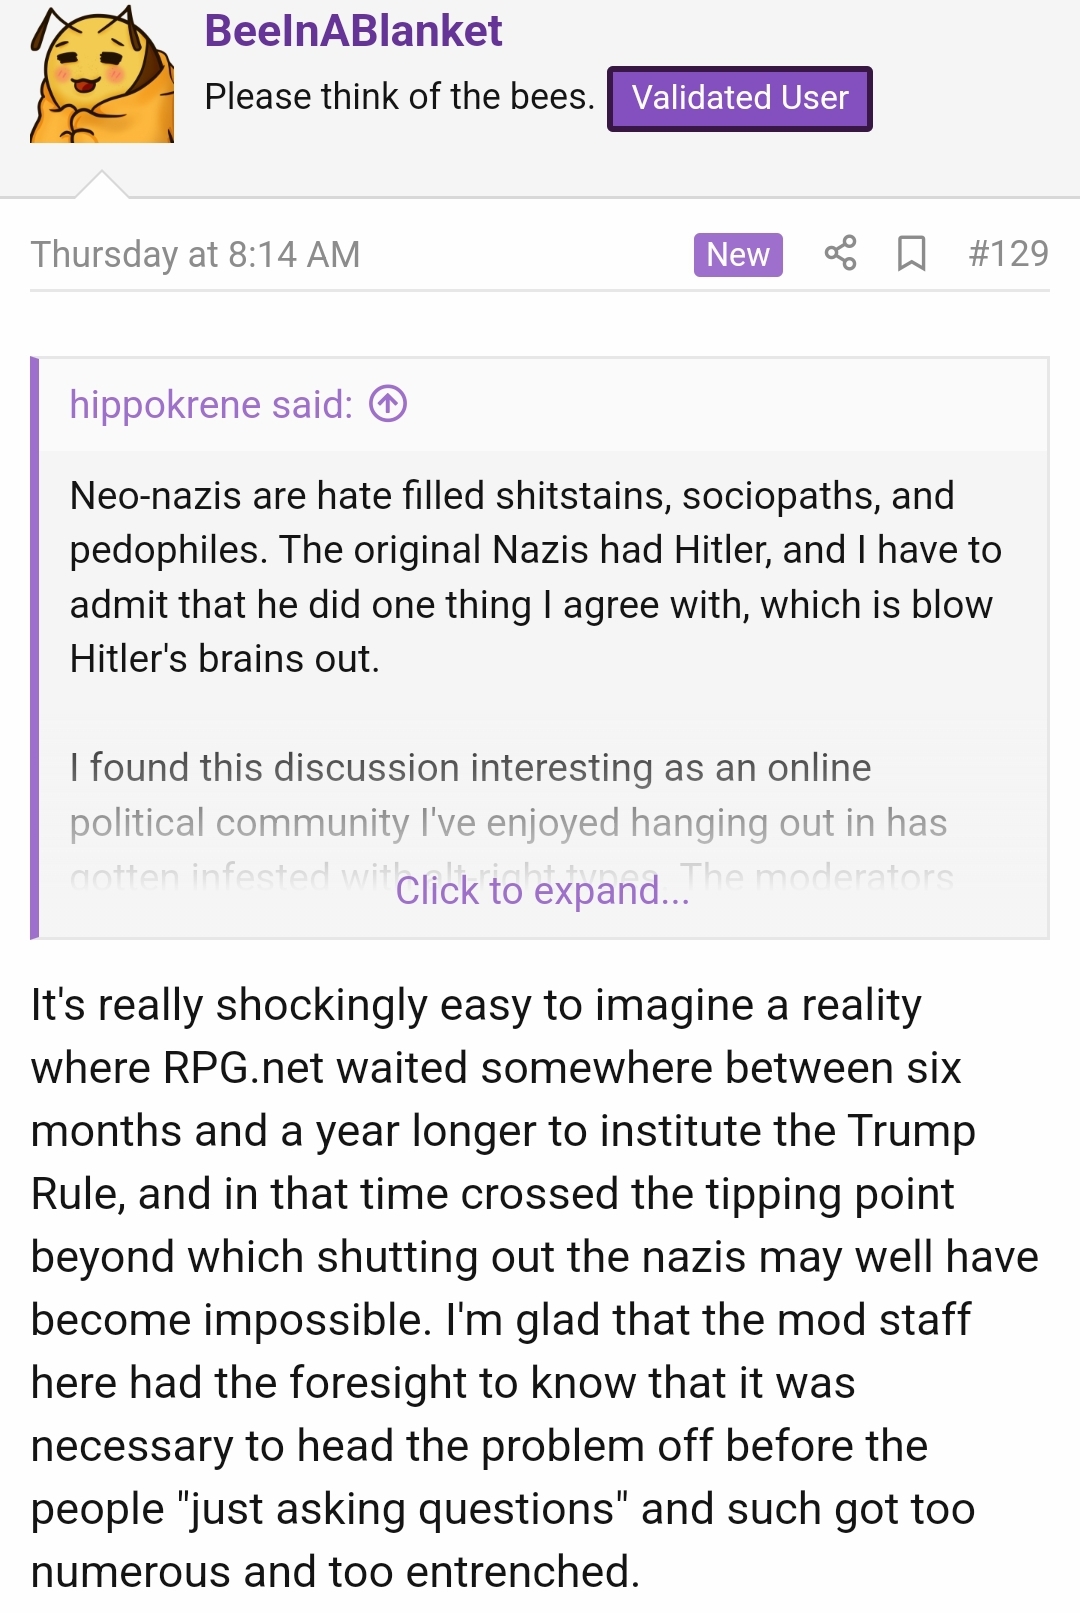Bookmark this post with the bookmark icon
This screenshot has width=1080, height=1613.
tap(911, 253)
